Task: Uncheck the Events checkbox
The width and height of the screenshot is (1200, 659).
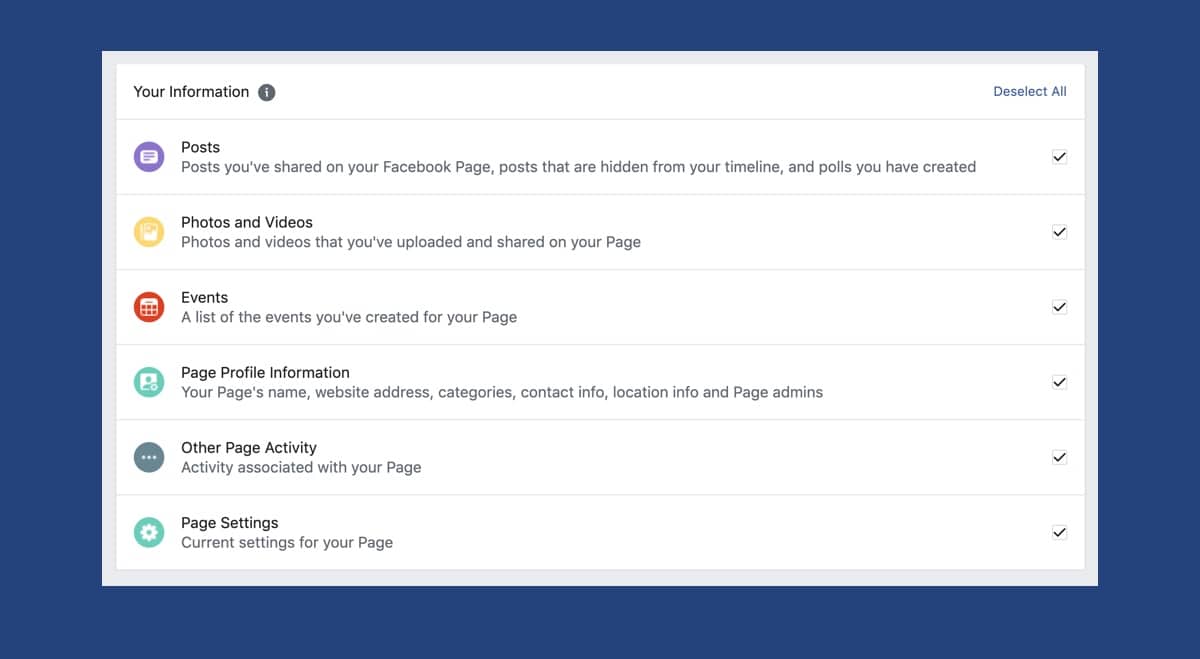Action: (1059, 307)
